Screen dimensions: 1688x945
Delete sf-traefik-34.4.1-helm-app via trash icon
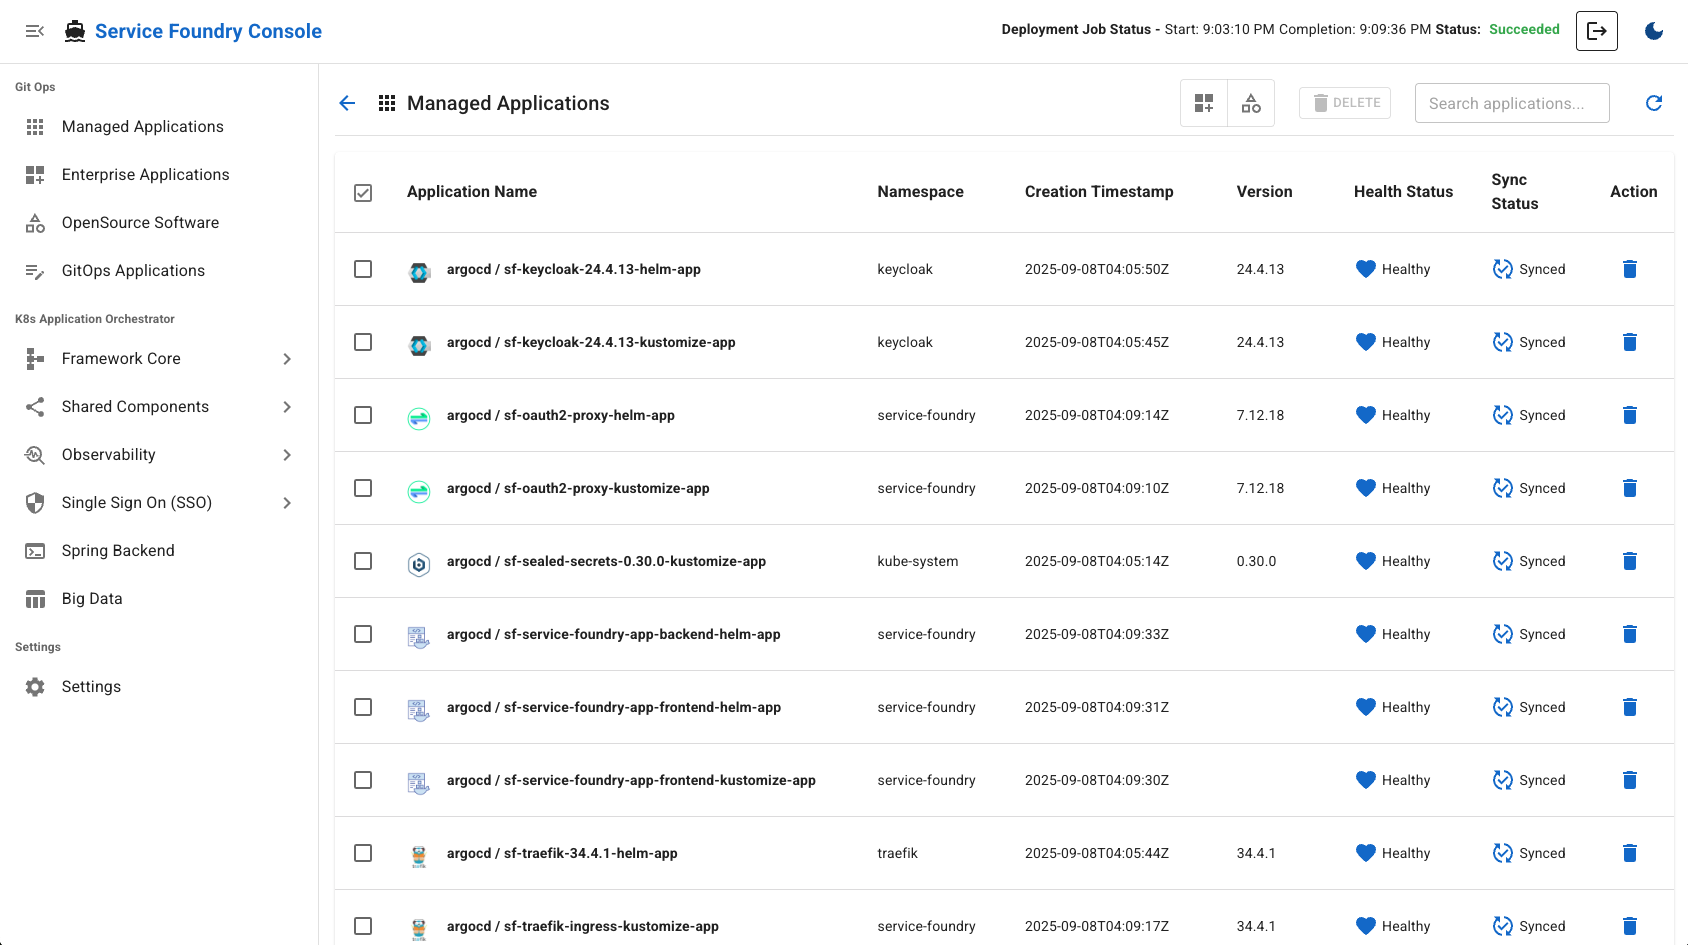(1630, 853)
